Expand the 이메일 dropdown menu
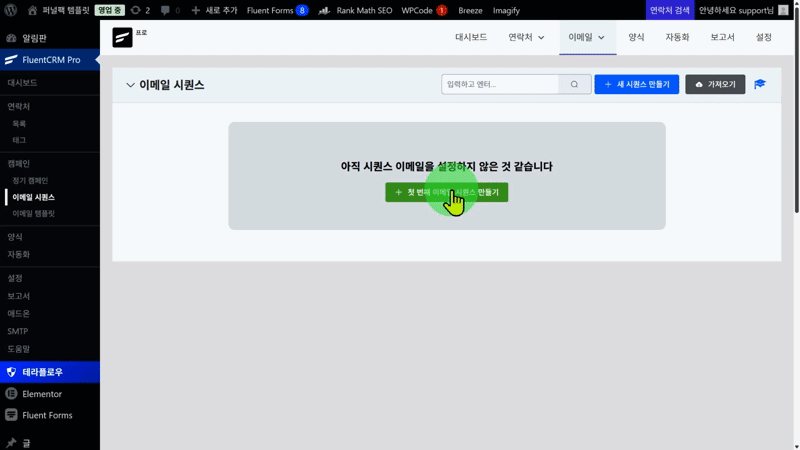This screenshot has height=450, width=800. click(587, 37)
